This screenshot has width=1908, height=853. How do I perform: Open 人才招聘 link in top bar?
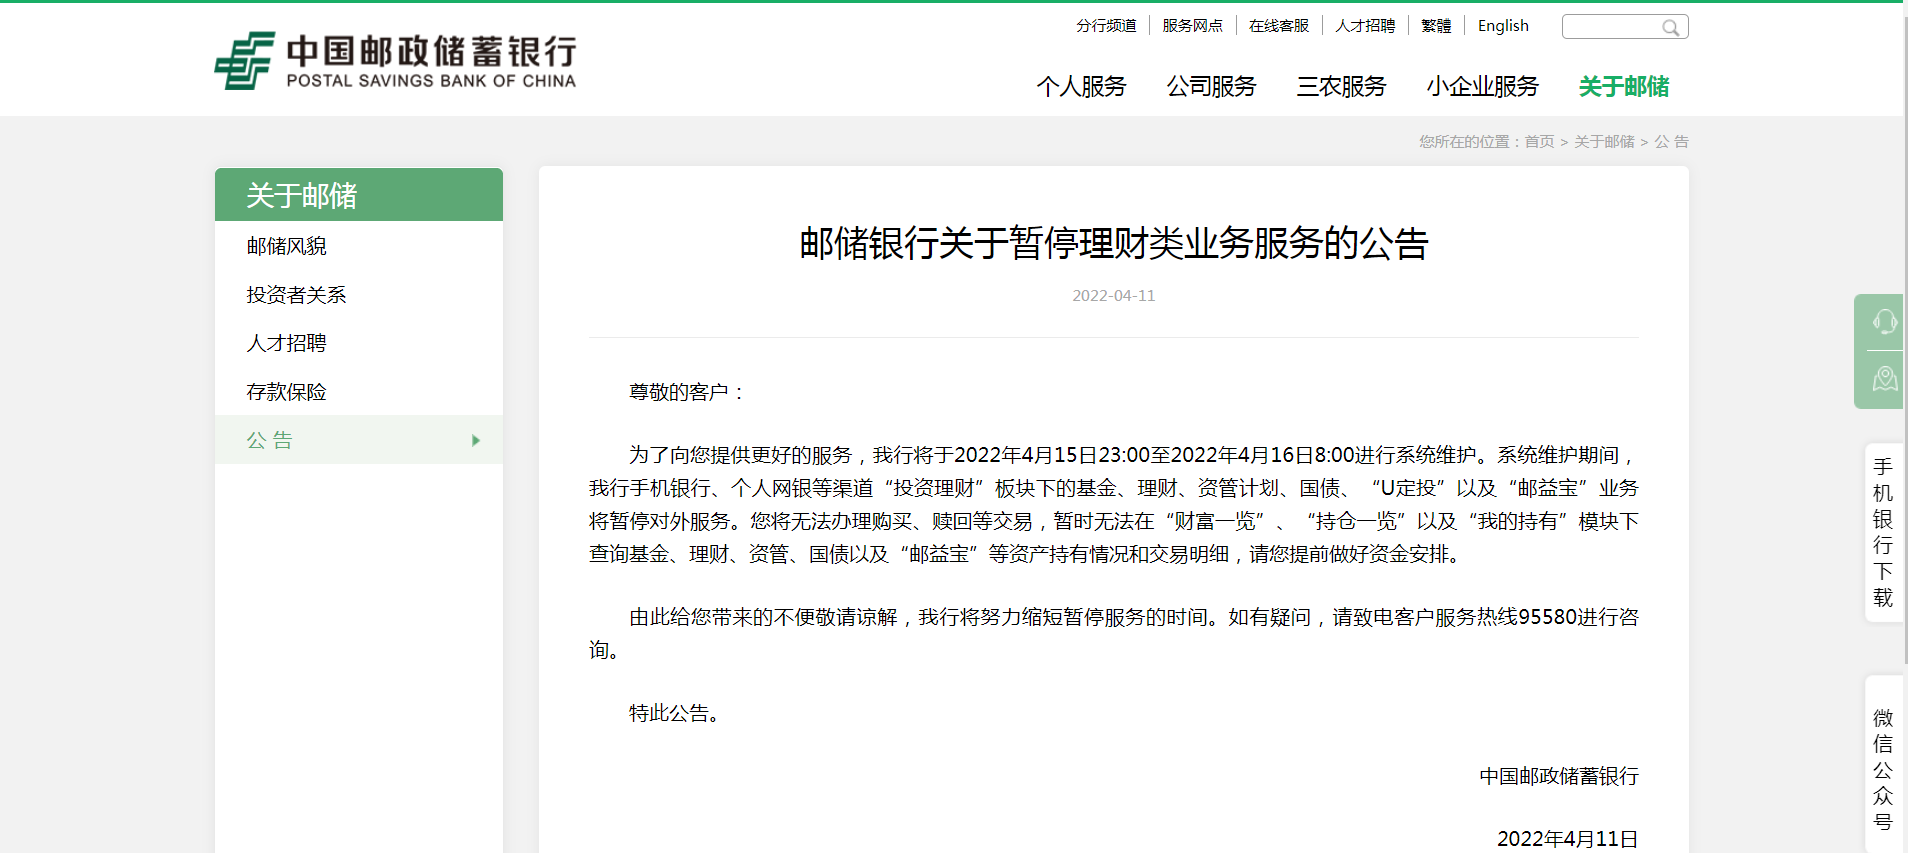point(1364,26)
